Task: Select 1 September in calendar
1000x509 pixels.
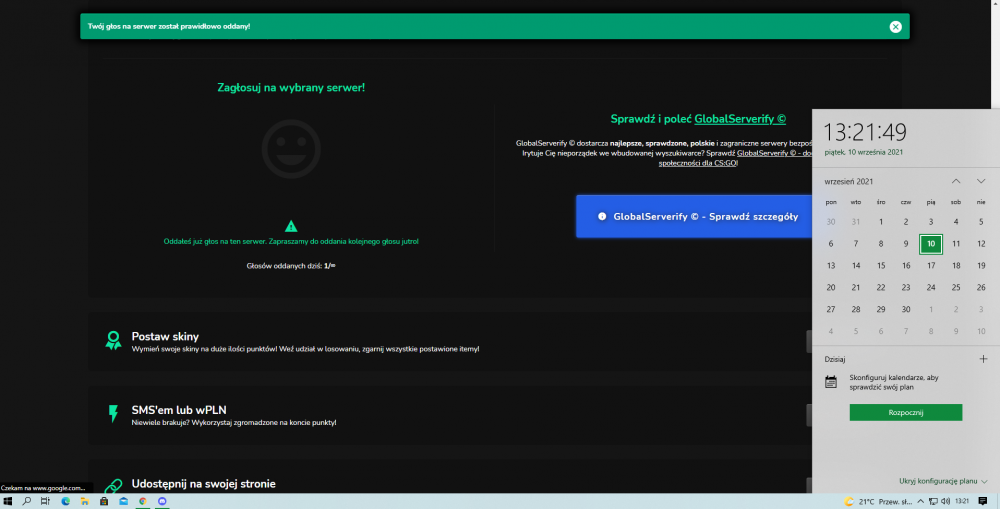Action: click(881, 222)
